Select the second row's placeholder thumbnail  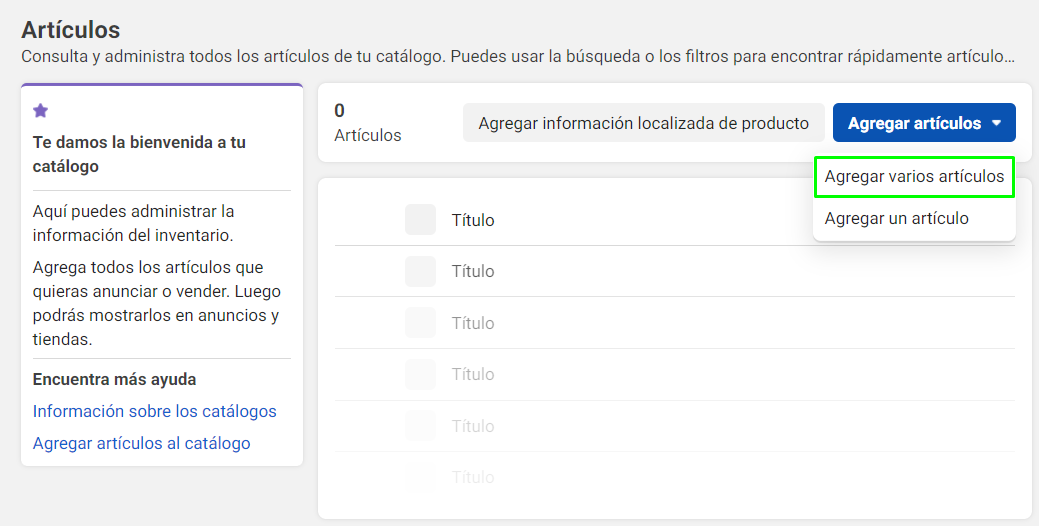click(x=420, y=271)
